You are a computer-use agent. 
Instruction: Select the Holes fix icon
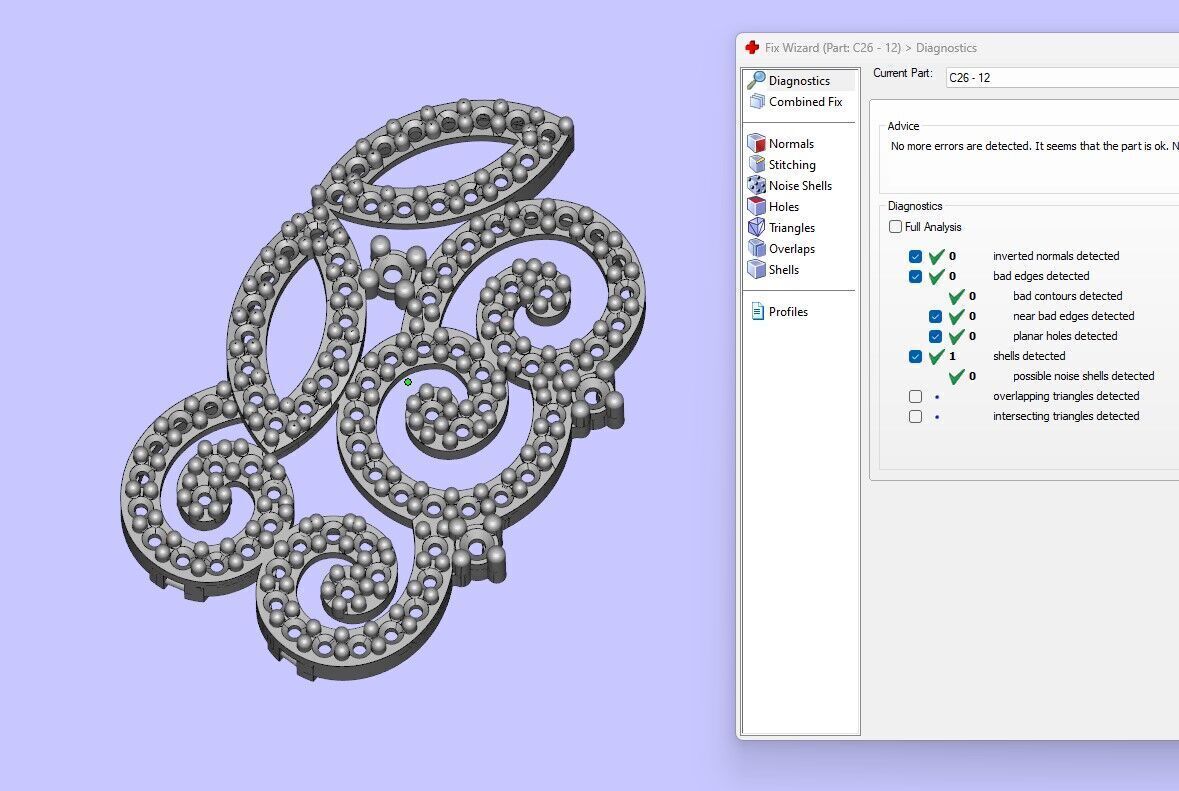[x=756, y=206]
